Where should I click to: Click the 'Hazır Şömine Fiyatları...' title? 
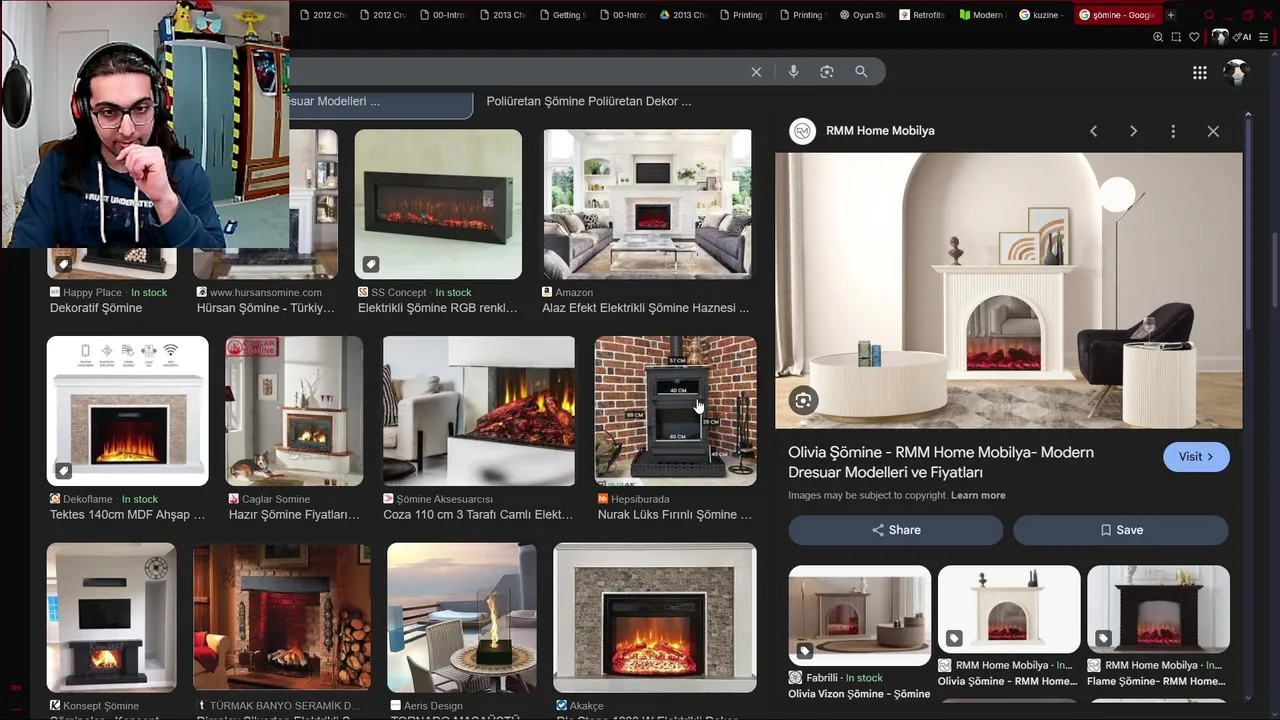(x=294, y=515)
